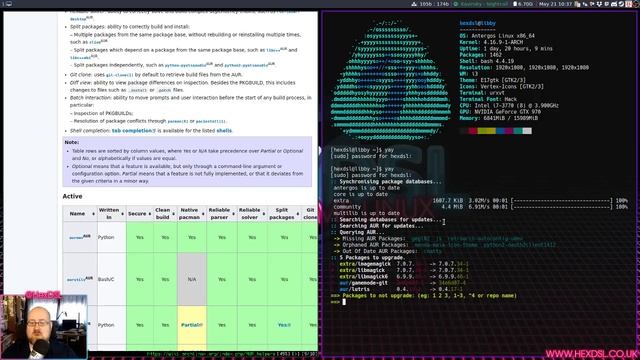The width and height of the screenshot is (640, 360).
Task: Click the extra/imagemagick line in terminal
Action: (x=404, y=264)
